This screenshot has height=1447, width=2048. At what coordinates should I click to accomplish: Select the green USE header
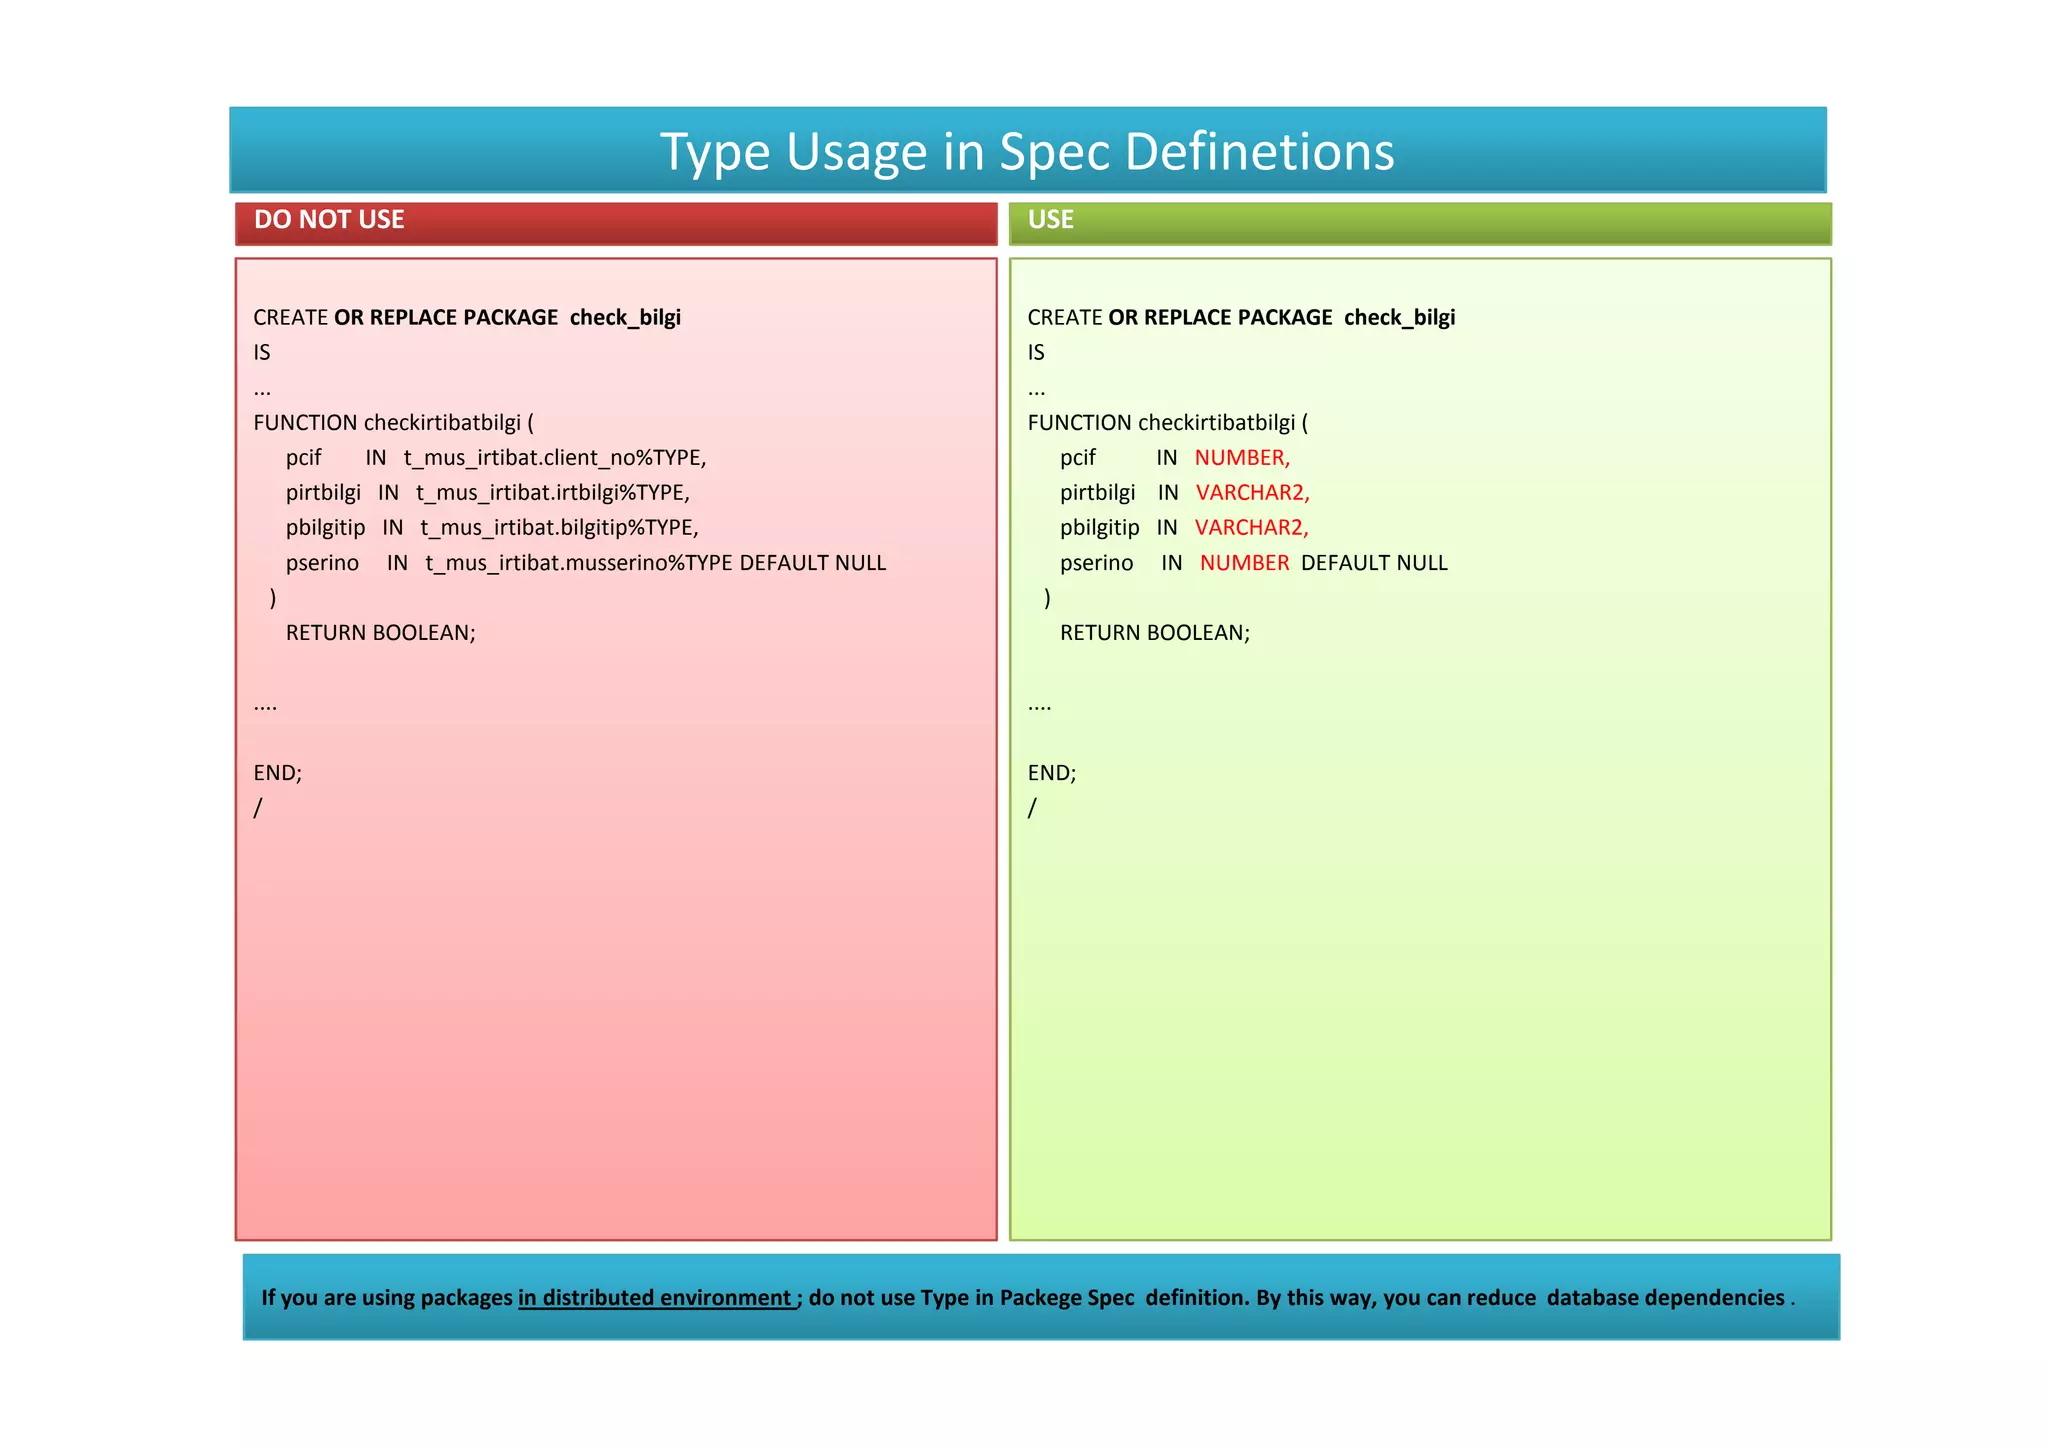pos(1420,222)
